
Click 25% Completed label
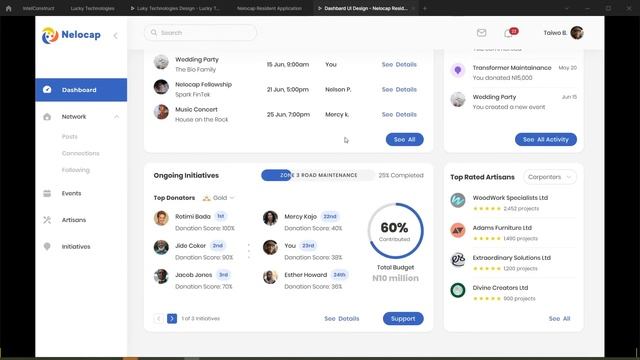401,176
